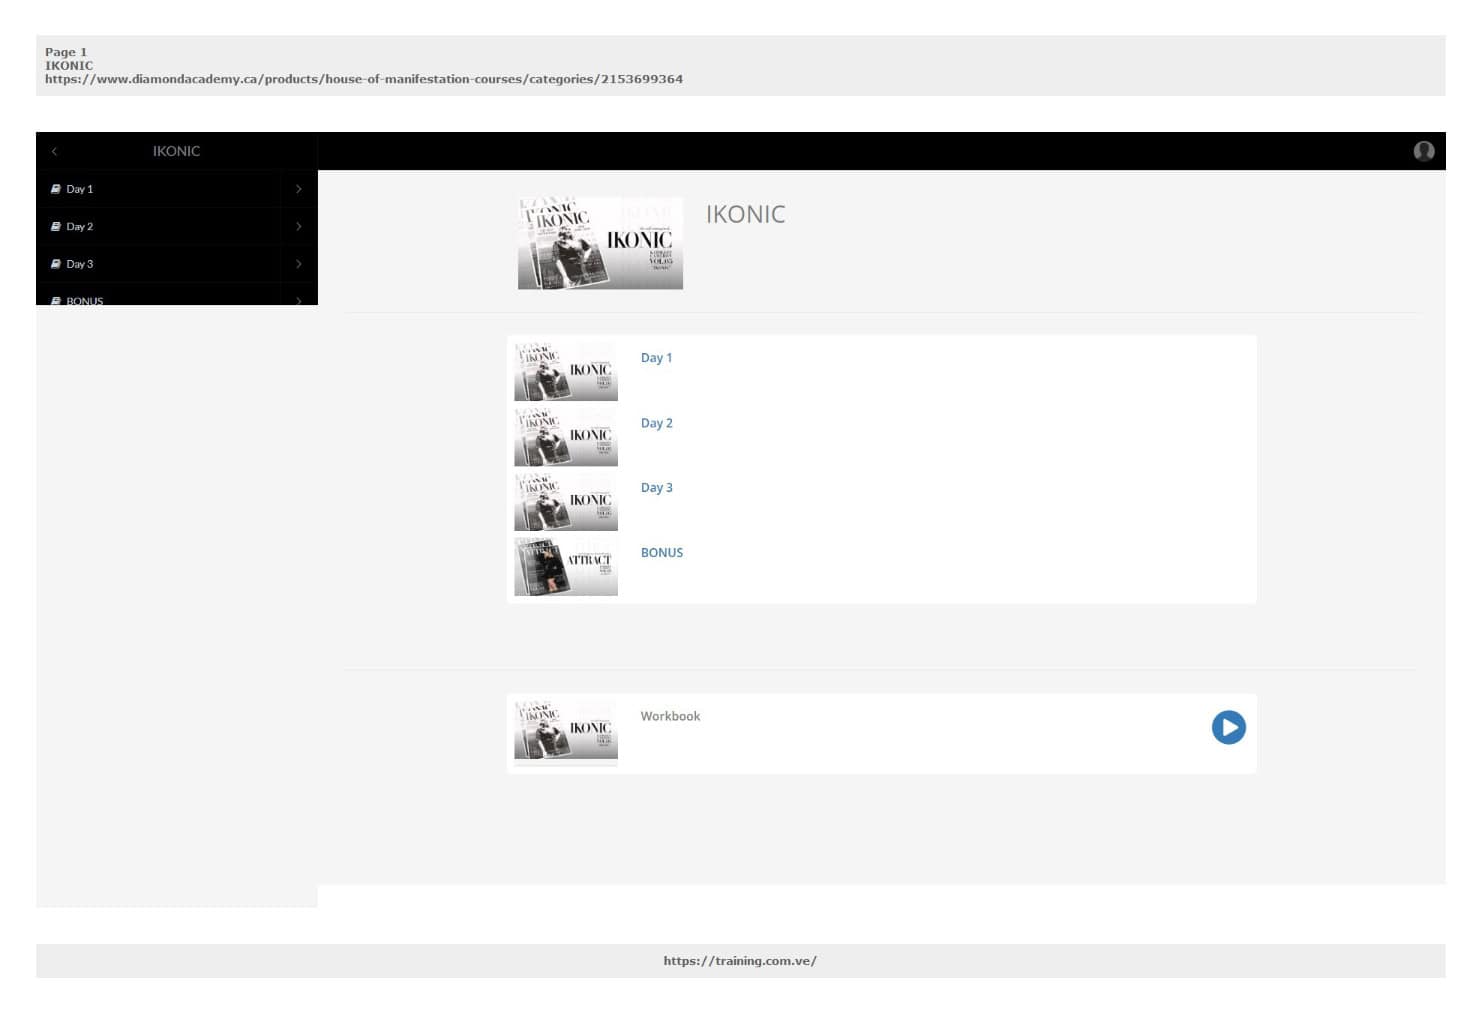
Task: Click the book icon next to Day 2
Action: 56,227
